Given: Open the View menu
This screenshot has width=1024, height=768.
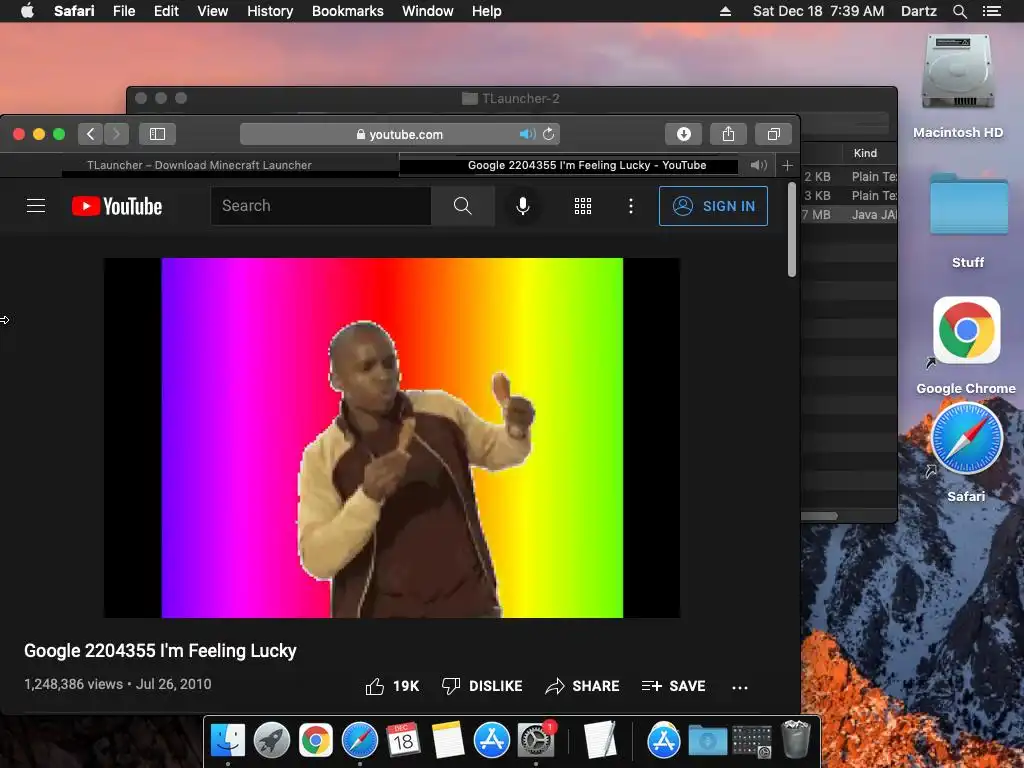Looking at the screenshot, I should [x=213, y=11].
